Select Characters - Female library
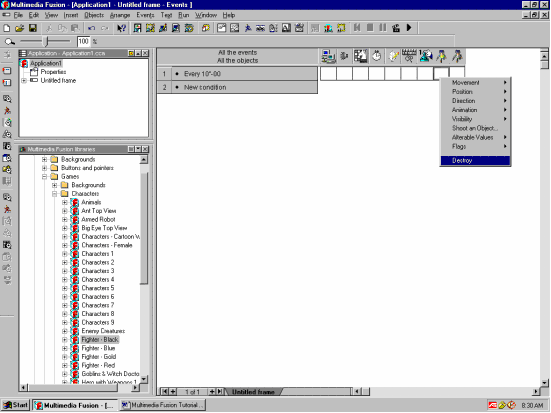 [107, 245]
